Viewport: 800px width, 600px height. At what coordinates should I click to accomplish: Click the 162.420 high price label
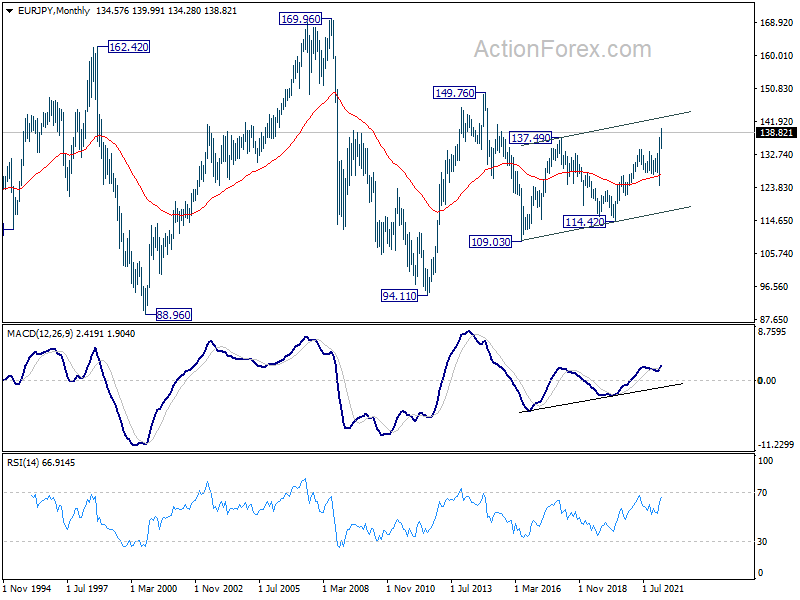point(129,47)
